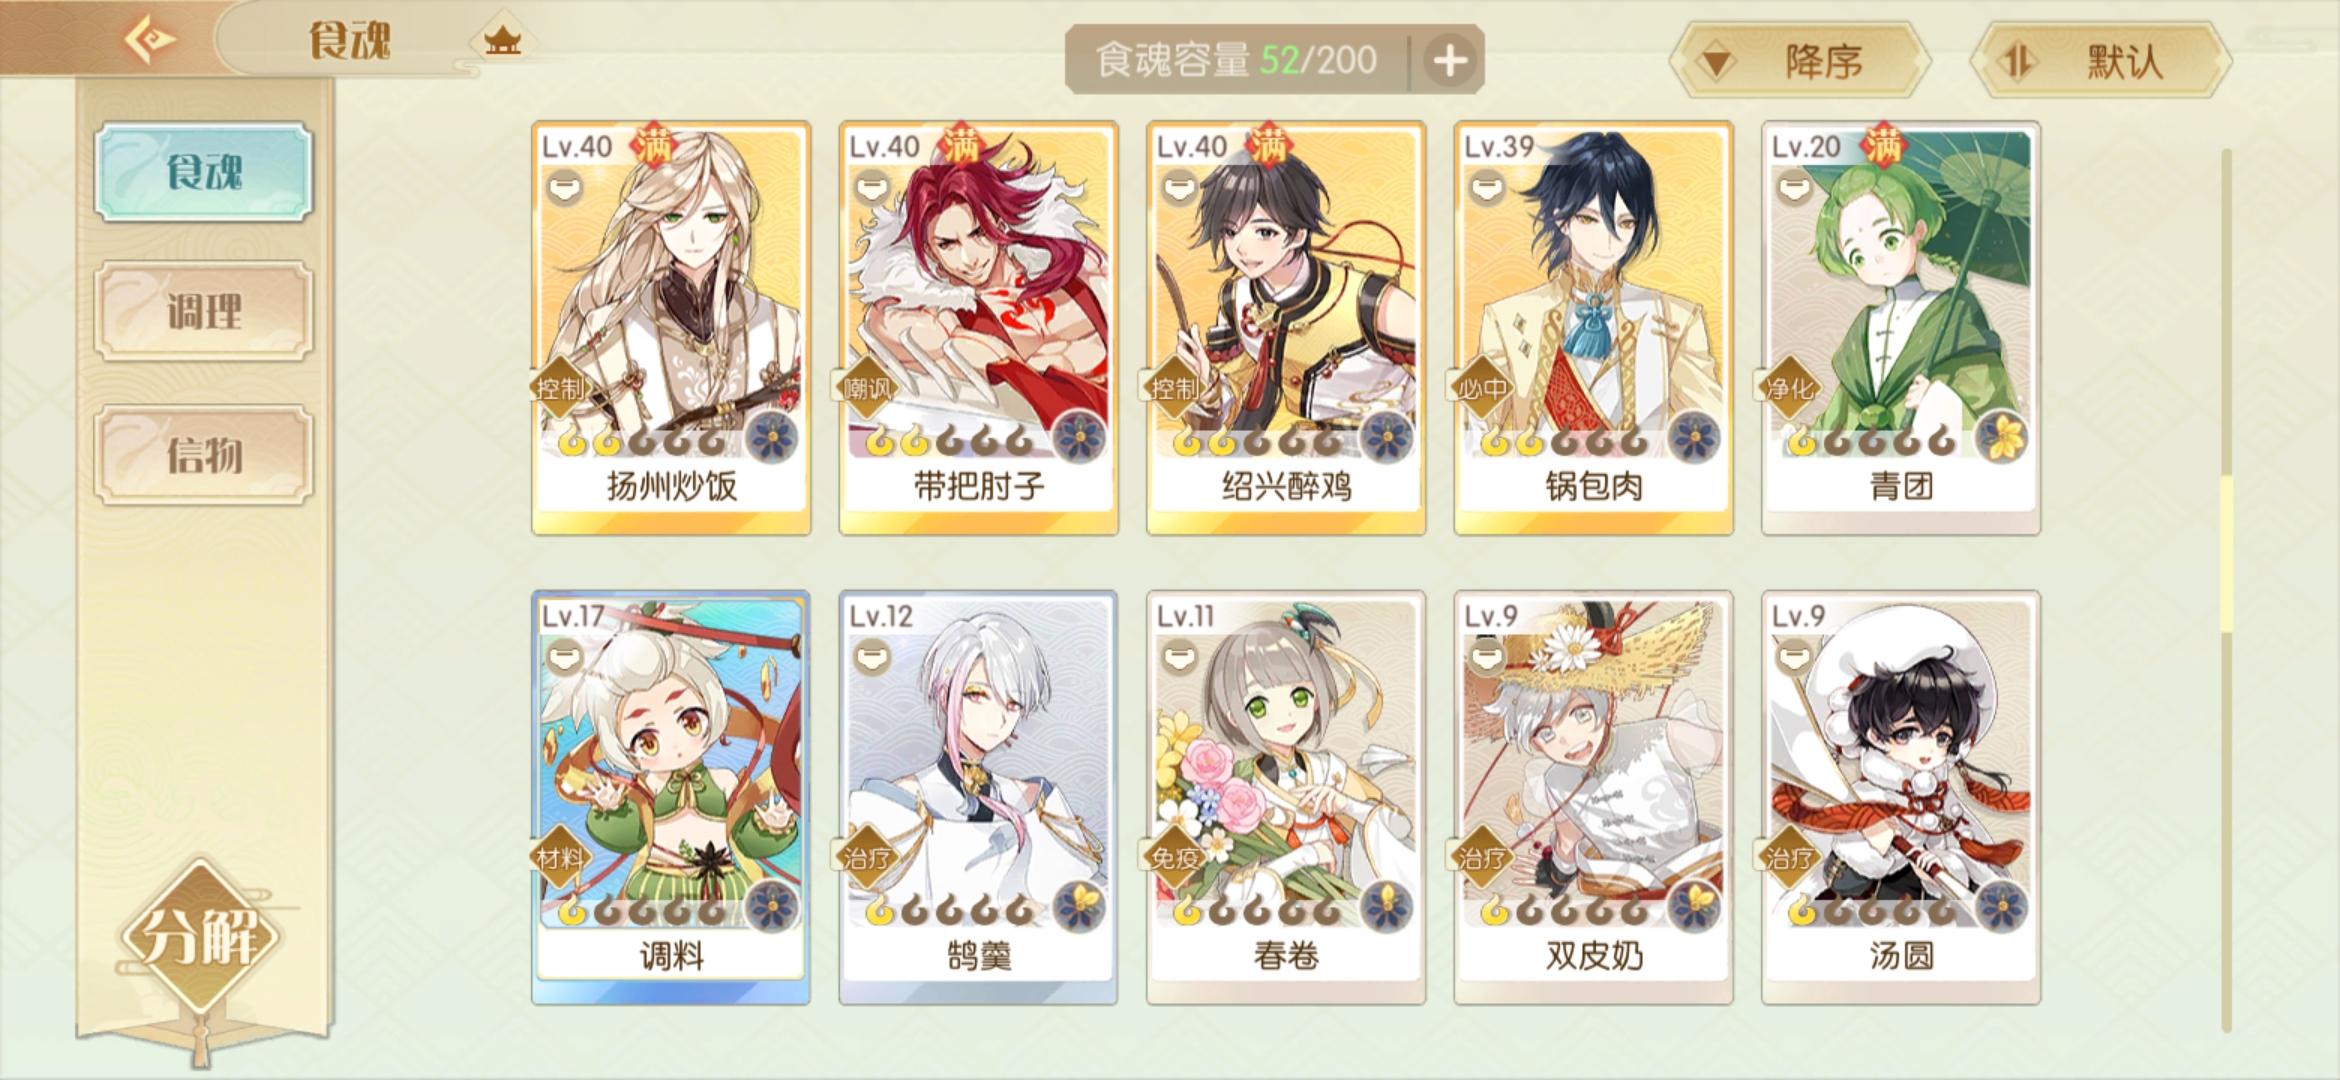The width and height of the screenshot is (2340, 1080).
Task: Add food soul capacity with plus icon
Action: pyautogui.click(x=1450, y=61)
